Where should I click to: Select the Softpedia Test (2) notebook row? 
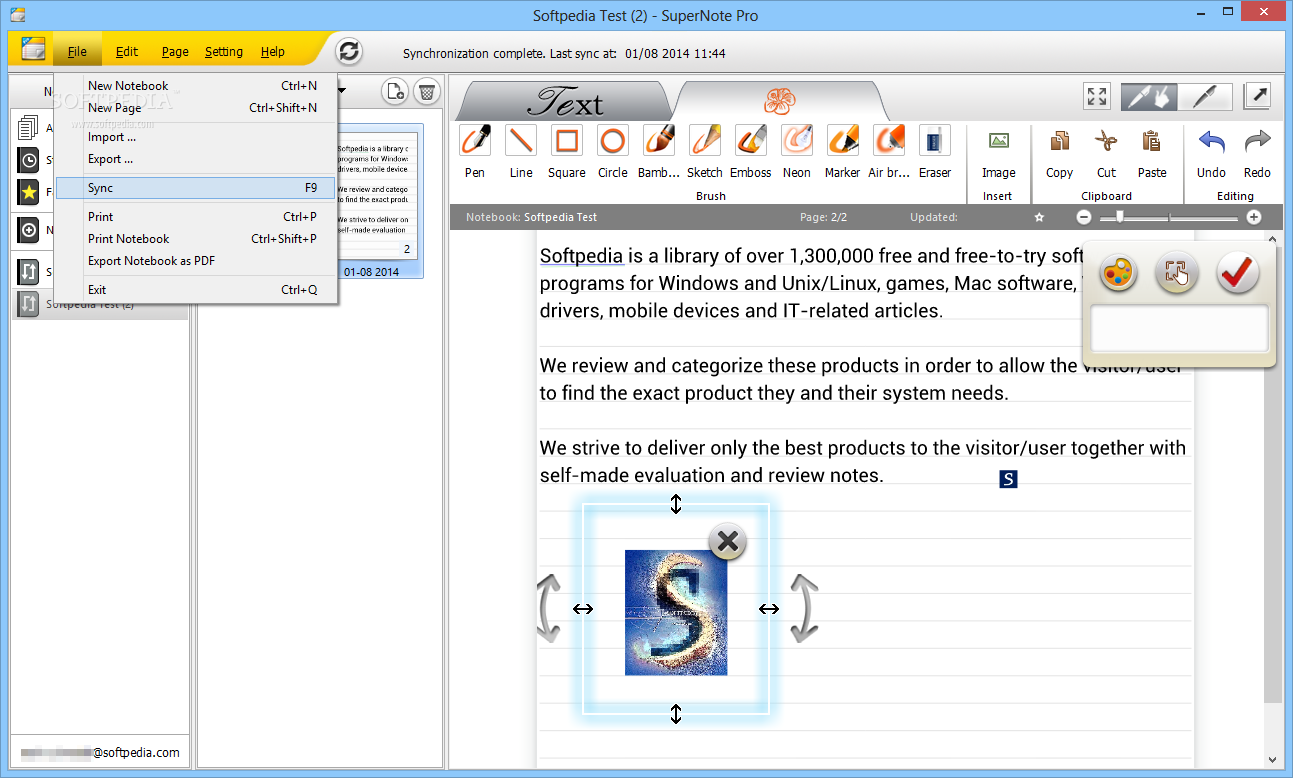coord(100,304)
